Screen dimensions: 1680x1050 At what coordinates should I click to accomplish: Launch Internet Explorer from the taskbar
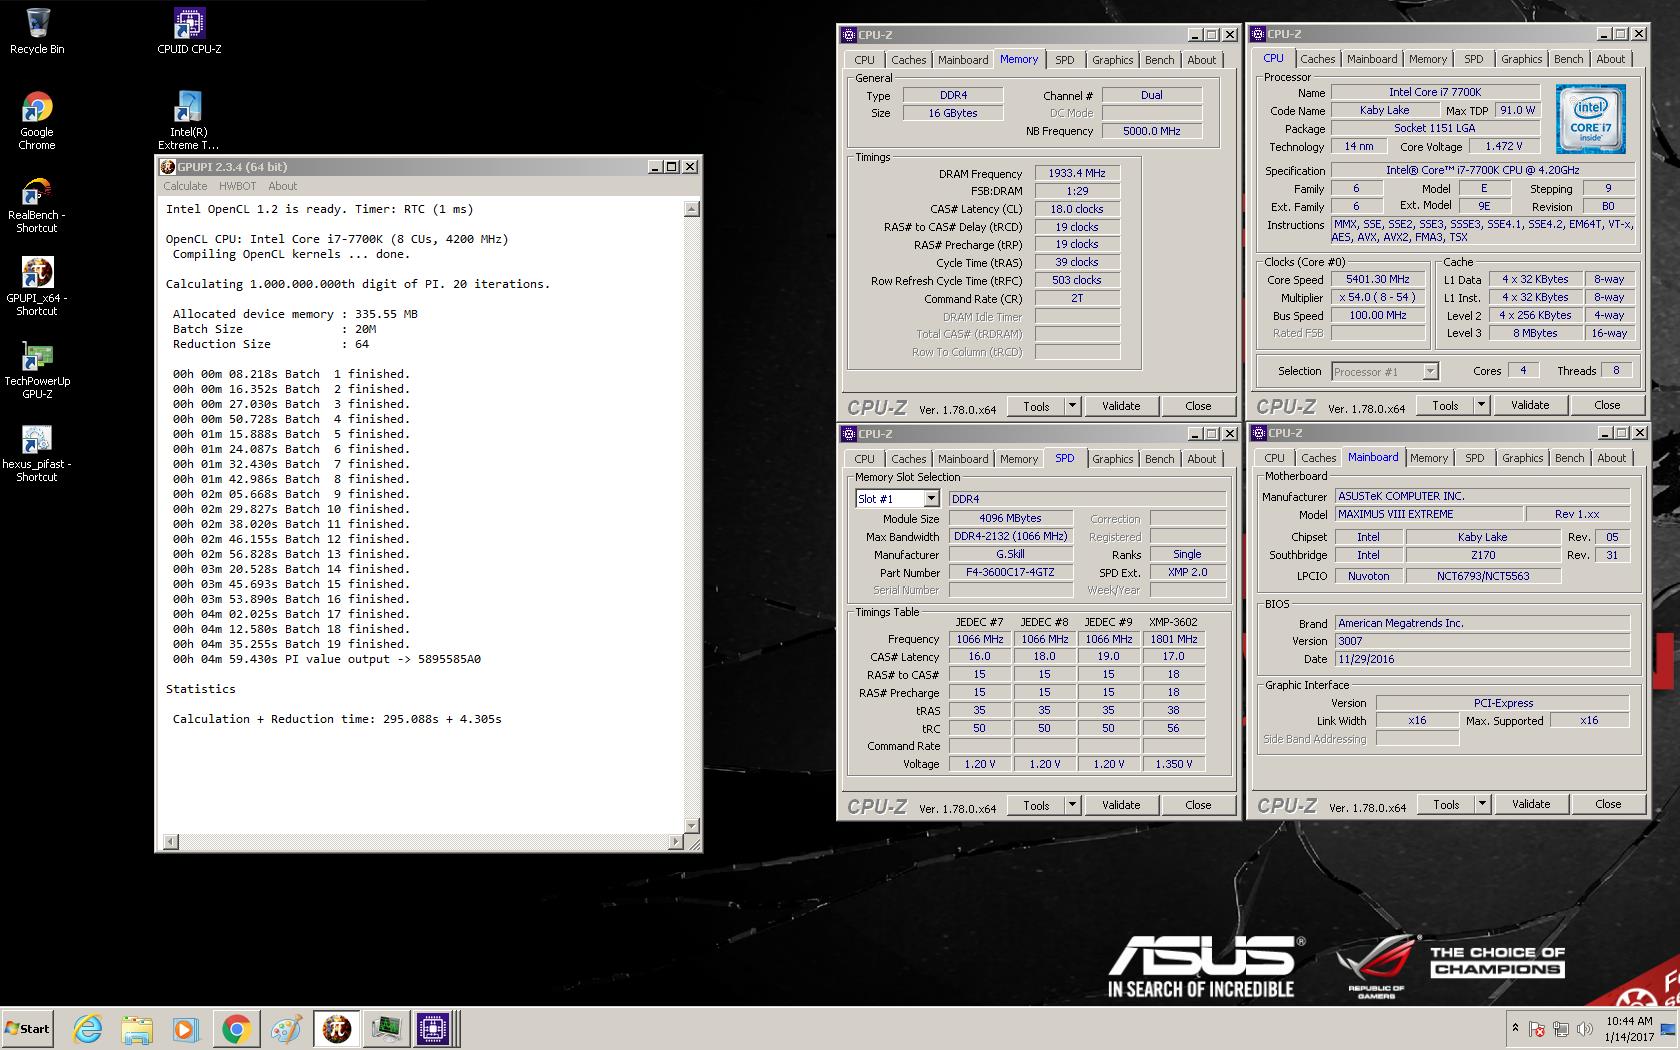[88, 1029]
